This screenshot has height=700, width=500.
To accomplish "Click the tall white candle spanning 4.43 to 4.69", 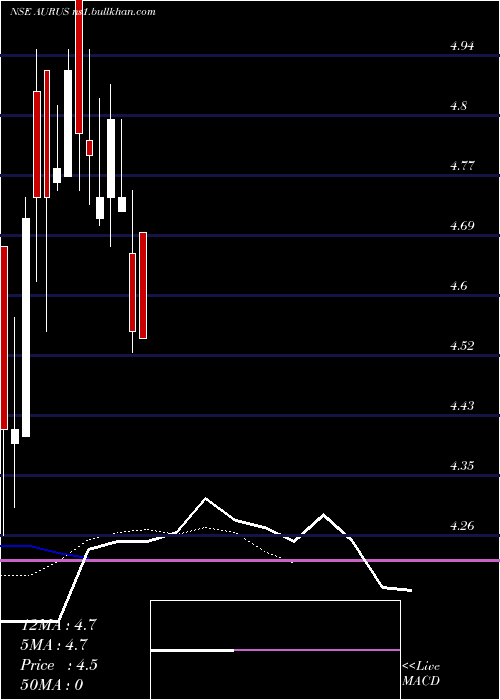I will click(26, 327).
